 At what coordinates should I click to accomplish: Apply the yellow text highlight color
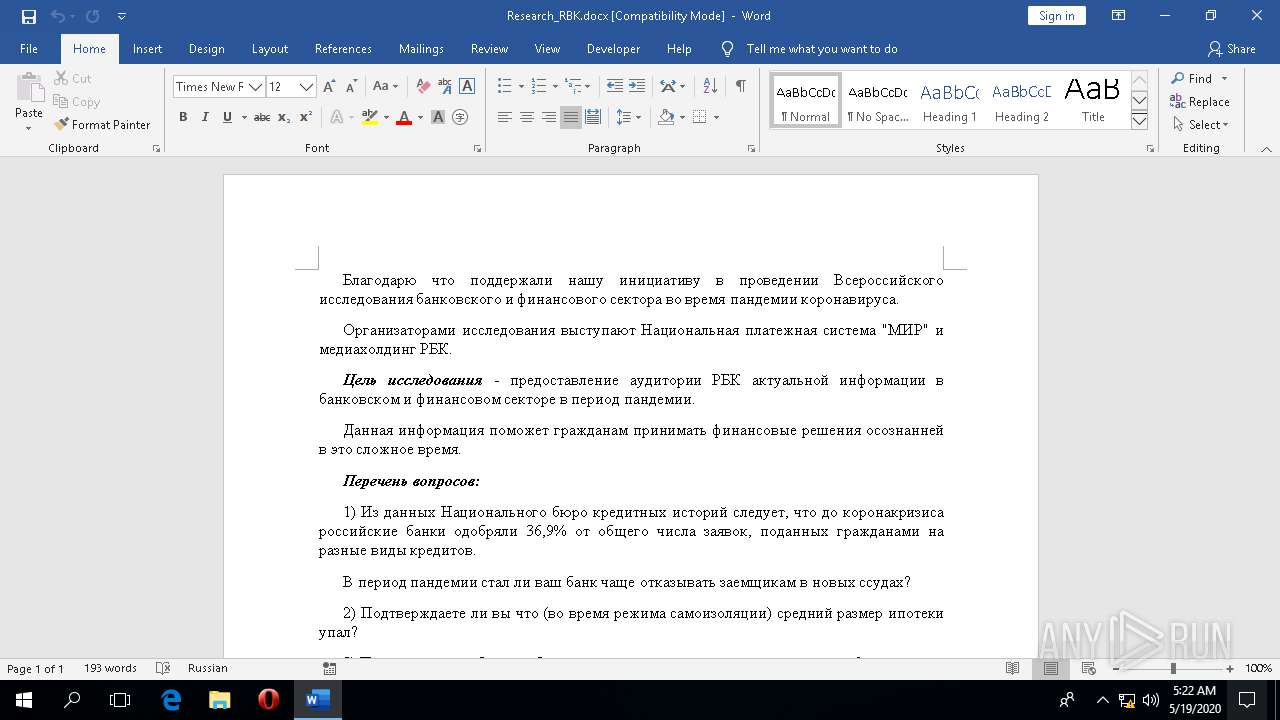point(370,117)
